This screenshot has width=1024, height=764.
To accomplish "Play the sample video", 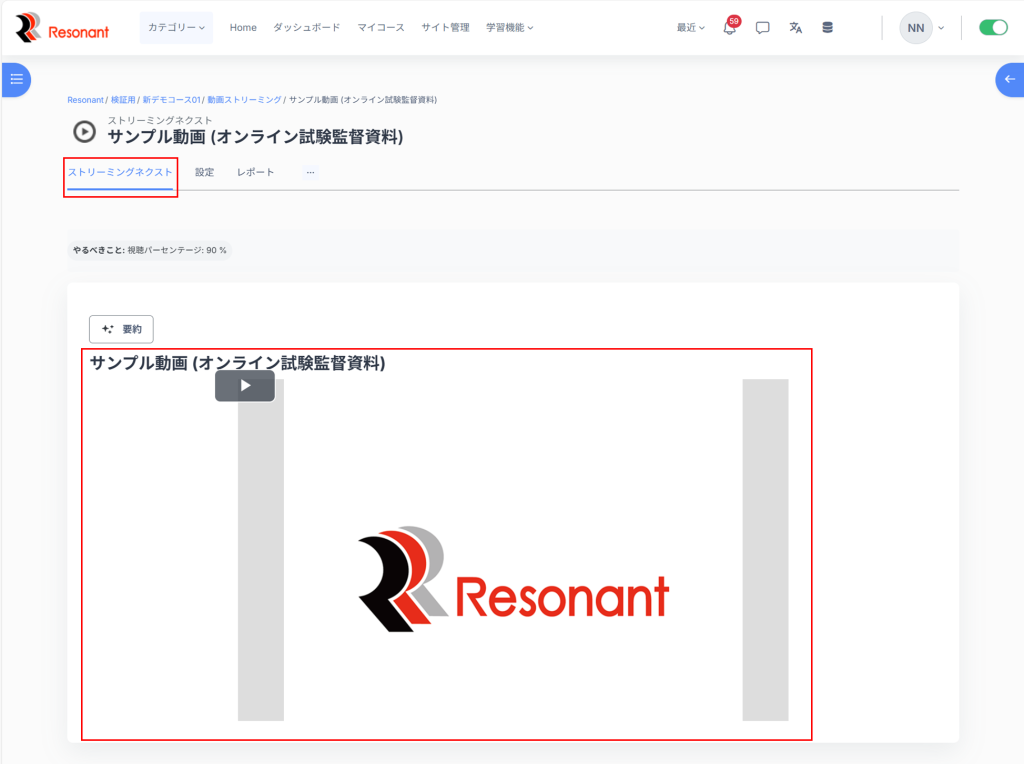I will [x=244, y=386].
